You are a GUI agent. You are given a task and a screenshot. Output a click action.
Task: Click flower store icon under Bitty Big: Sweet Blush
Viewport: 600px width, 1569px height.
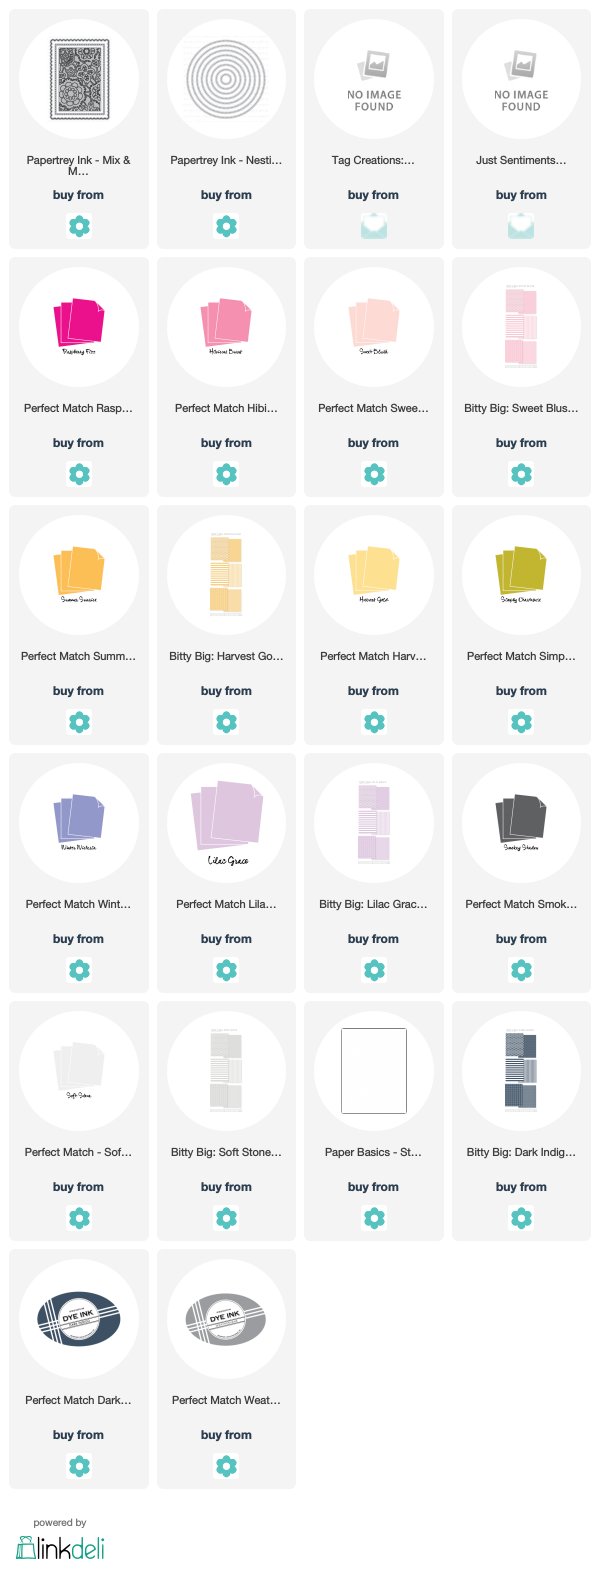[521, 474]
